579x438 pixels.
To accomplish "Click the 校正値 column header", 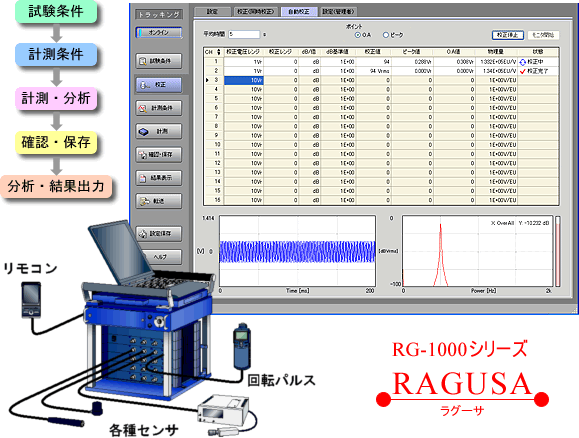I will pos(373,52).
